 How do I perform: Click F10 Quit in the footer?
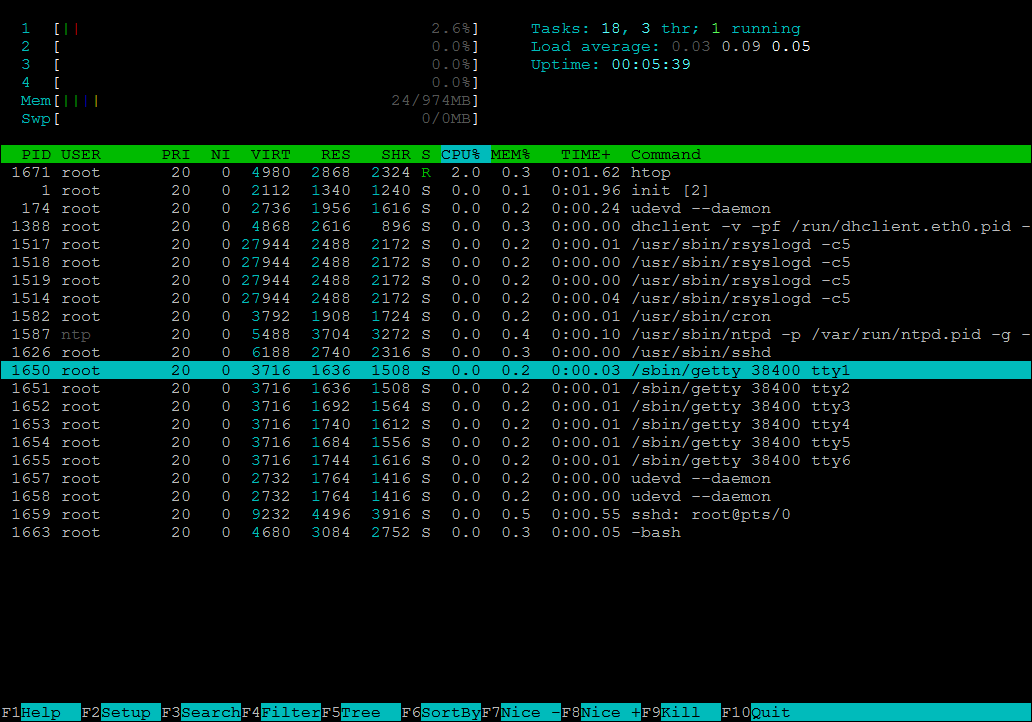770,713
